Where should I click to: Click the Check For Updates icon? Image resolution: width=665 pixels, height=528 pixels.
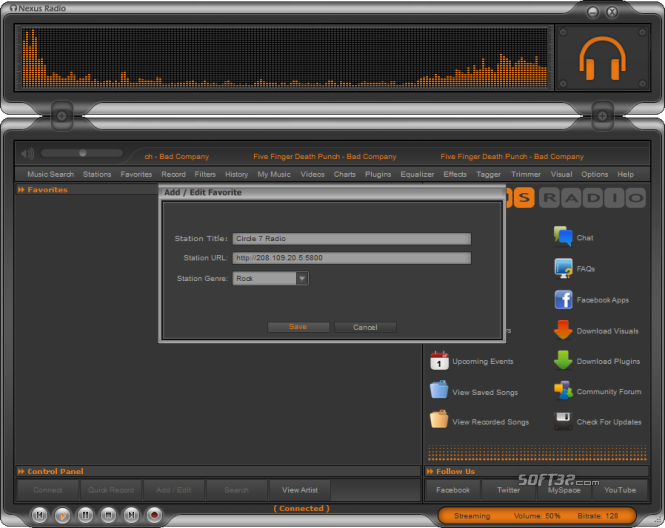click(x=563, y=421)
